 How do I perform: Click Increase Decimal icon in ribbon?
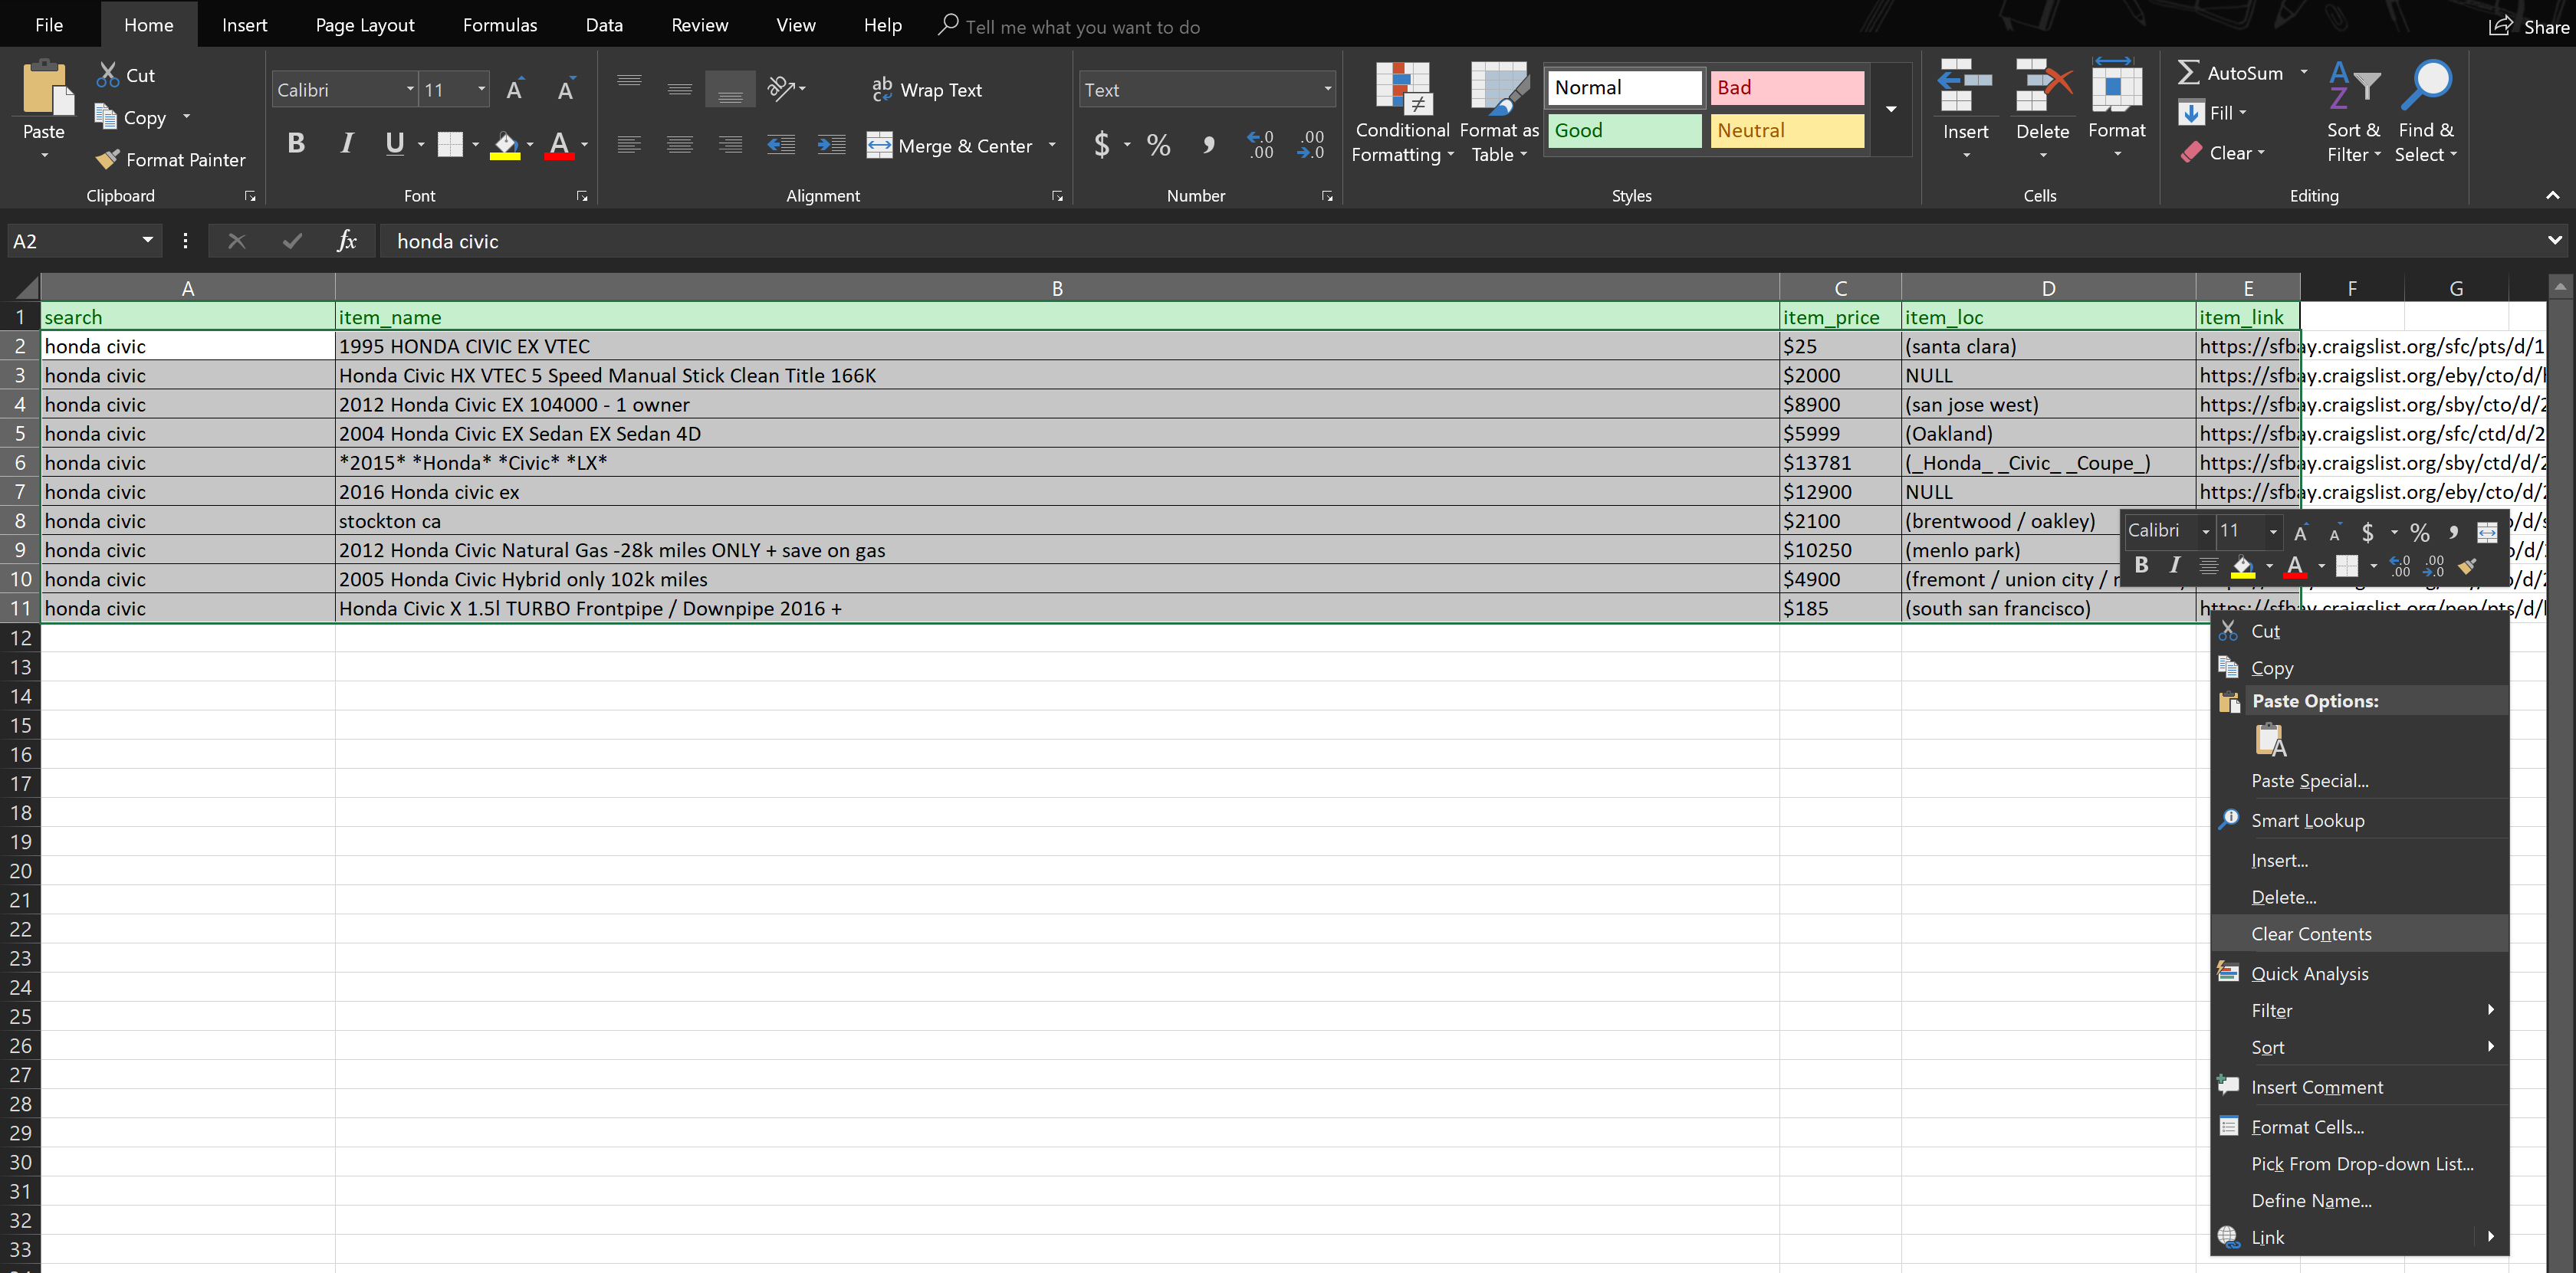(1260, 145)
